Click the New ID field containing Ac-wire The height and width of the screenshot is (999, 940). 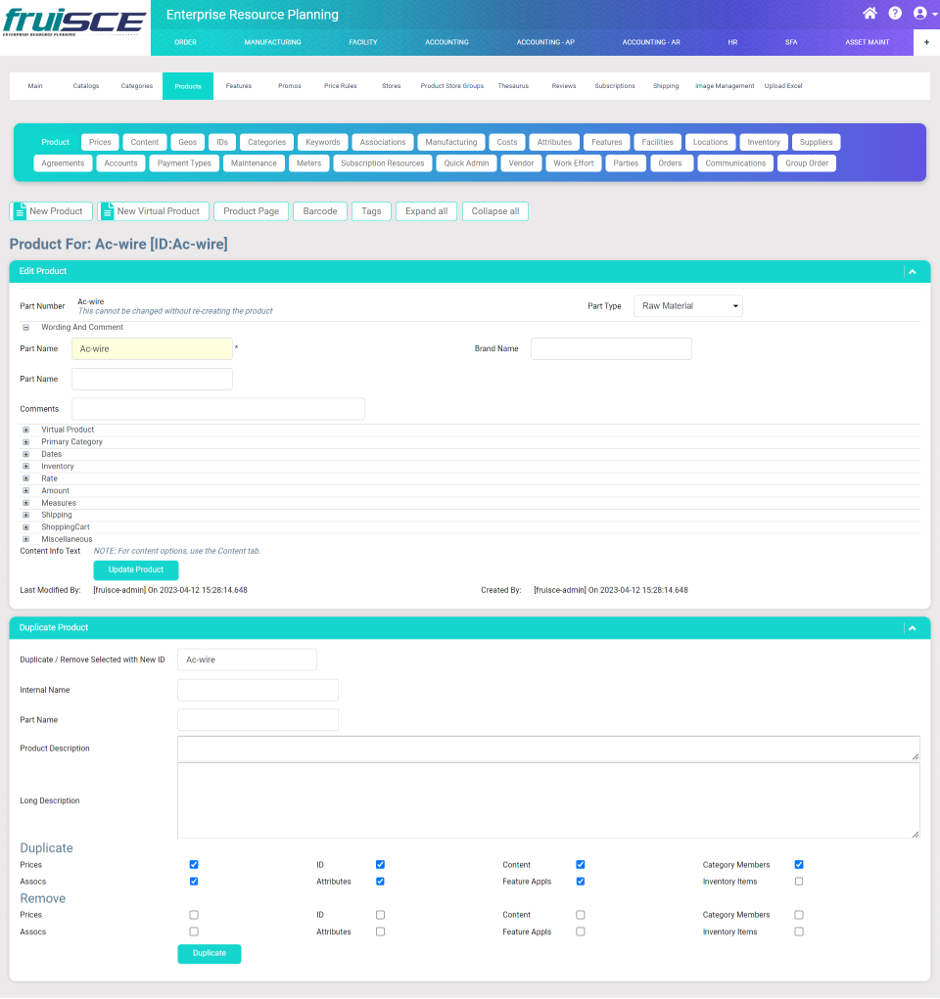[x=247, y=660]
